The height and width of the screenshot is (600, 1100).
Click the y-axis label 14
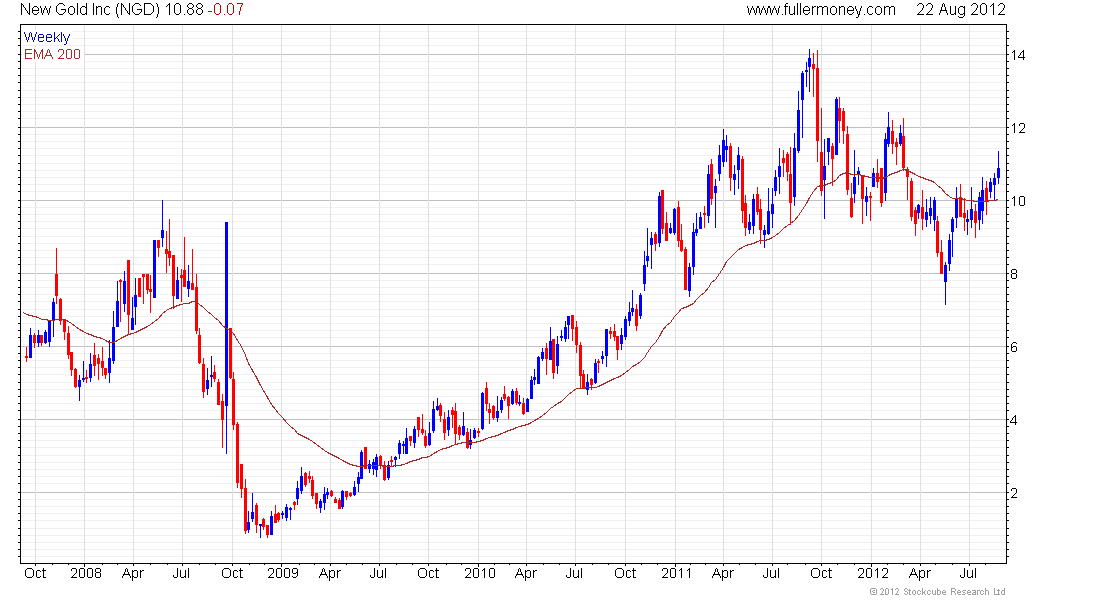pyautogui.click(x=1017, y=55)
